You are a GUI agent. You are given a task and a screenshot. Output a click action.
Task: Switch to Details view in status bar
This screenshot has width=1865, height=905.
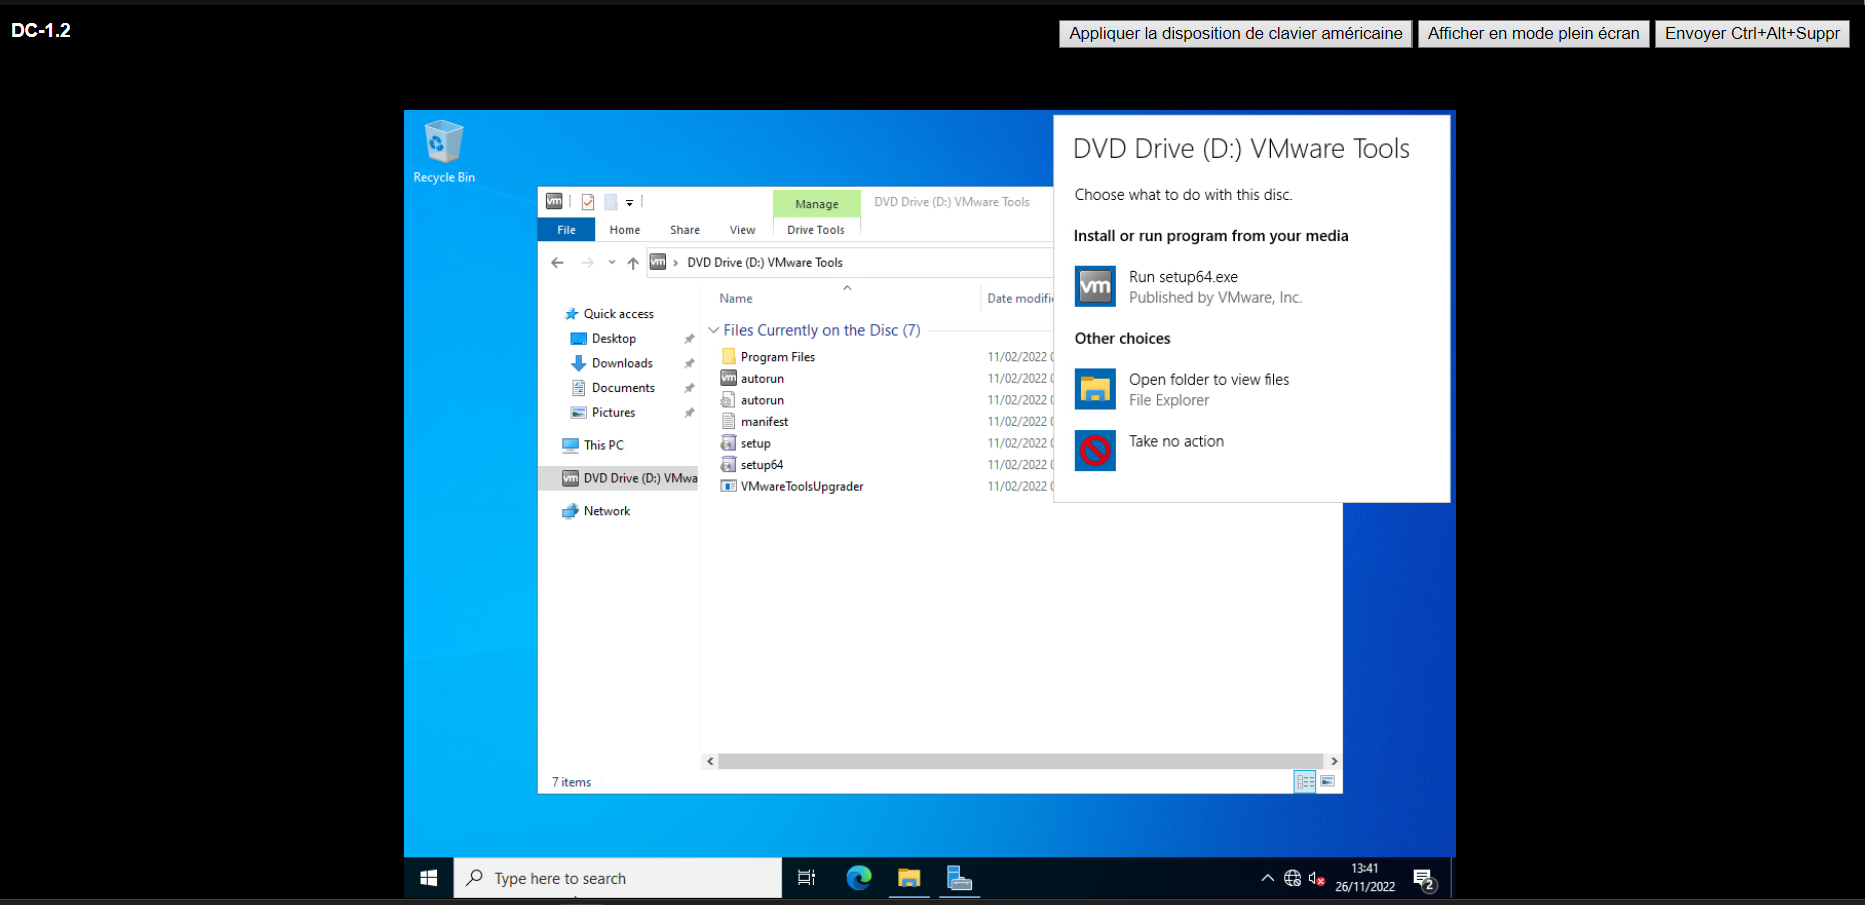[1305, 782]
